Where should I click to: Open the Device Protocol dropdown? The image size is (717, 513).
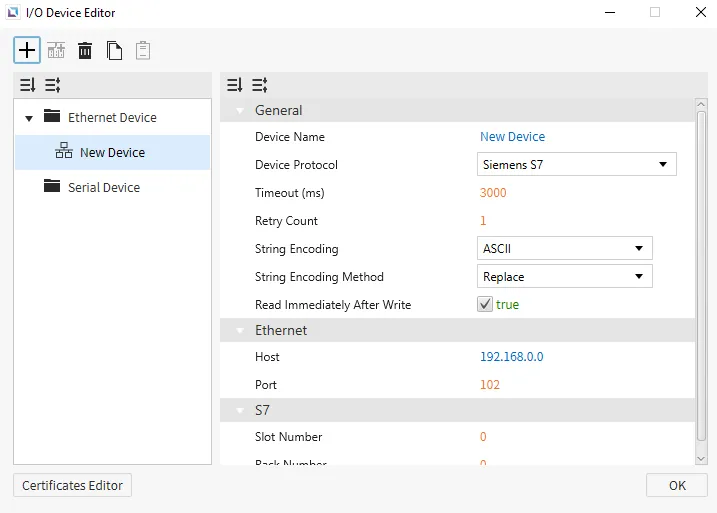(x=577, y=164)
